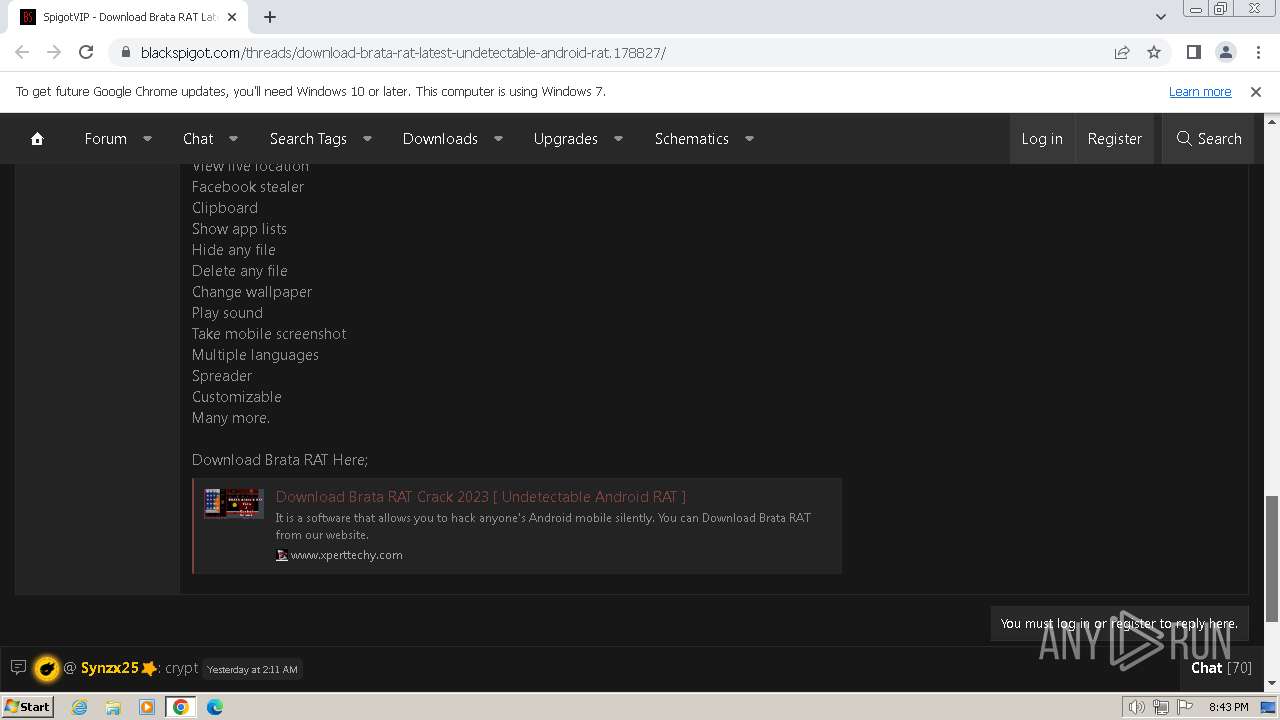Open www.xperttechy.com site link
This screenshot has width=1280, height=720.
[346, 555]
